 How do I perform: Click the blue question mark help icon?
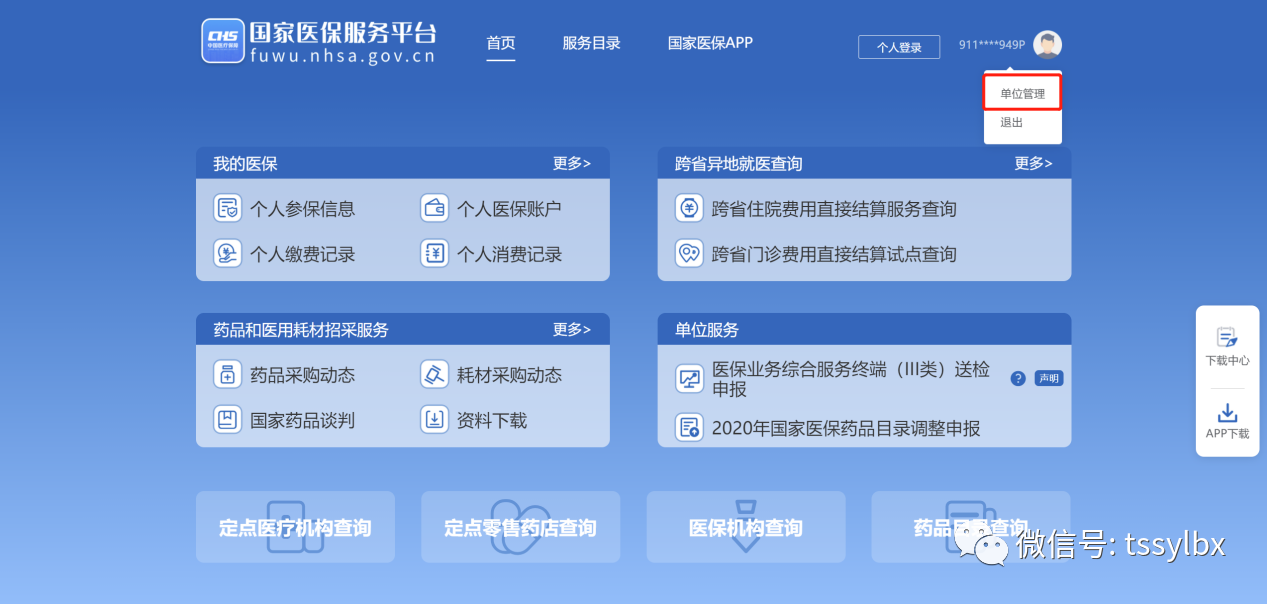tap(1018, 378)
